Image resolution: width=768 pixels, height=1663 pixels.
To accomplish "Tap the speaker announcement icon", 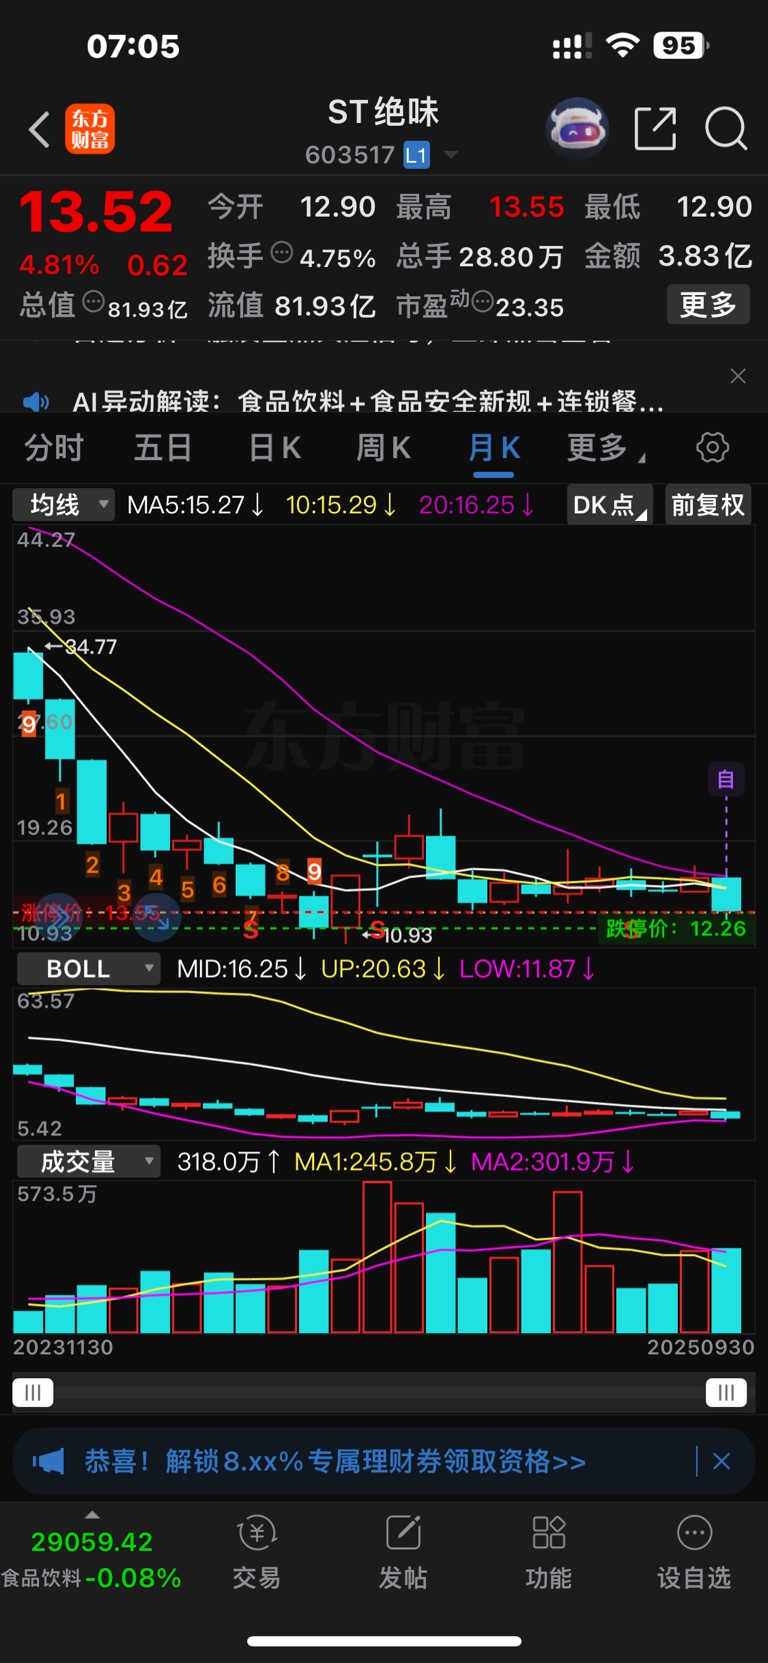I will [x=36, y=402].
